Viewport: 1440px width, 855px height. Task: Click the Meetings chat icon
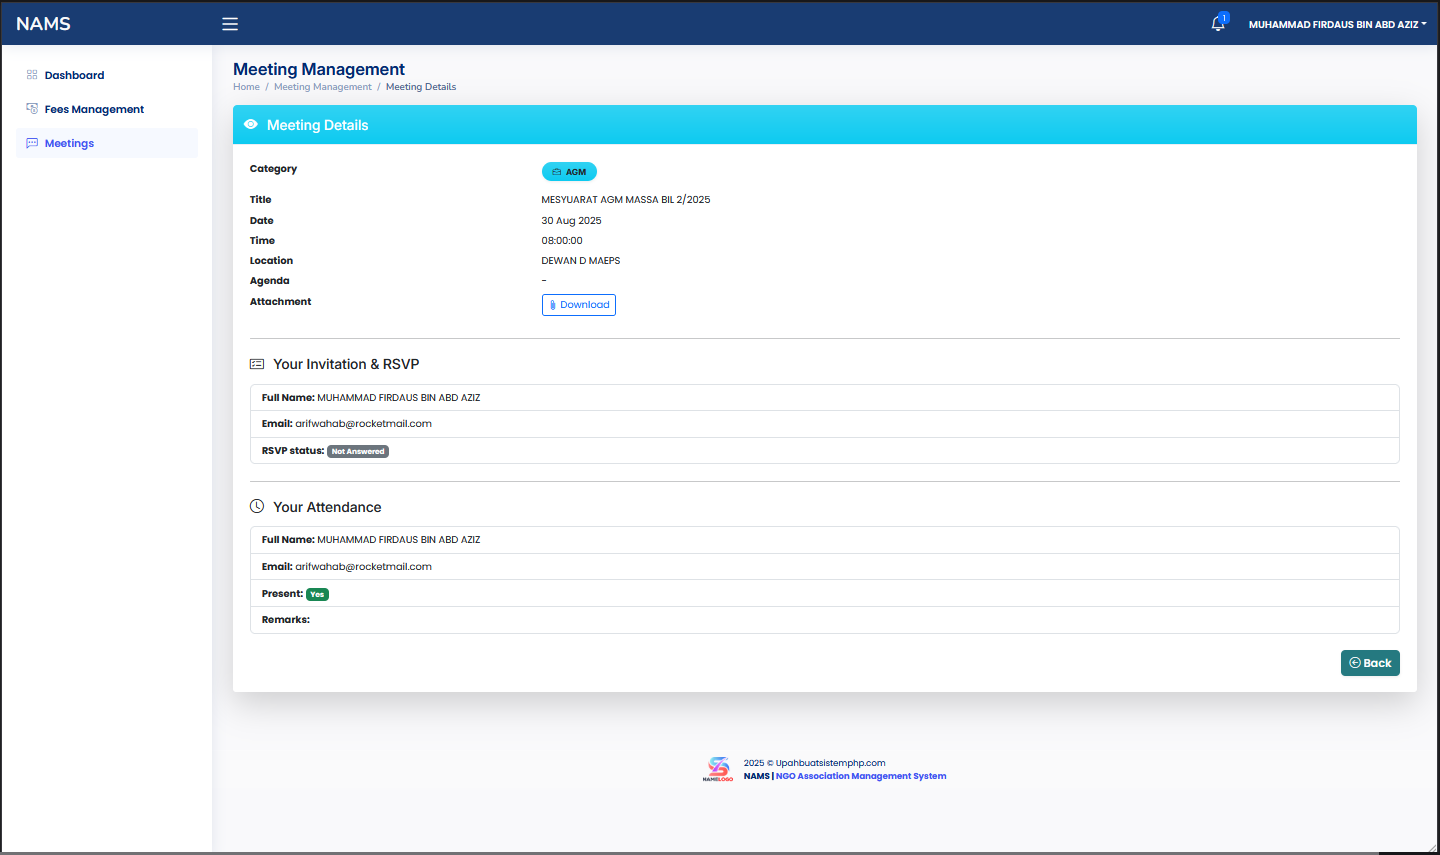pos(32,143)
